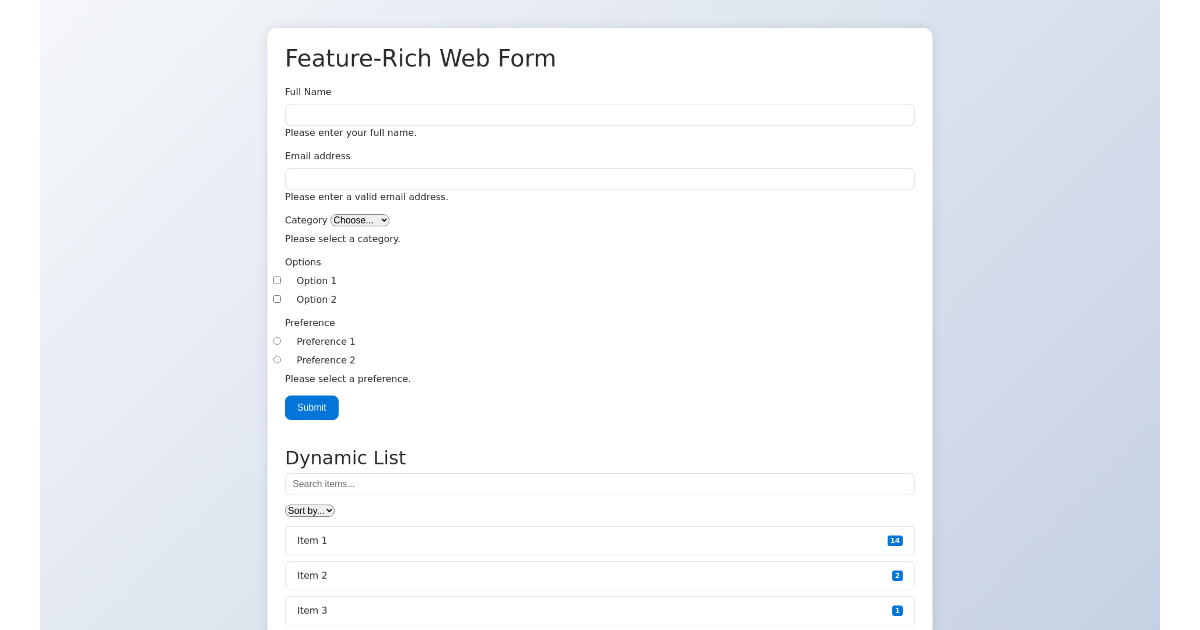Click the badge showing 2 on Item 2

coord(897,575)
